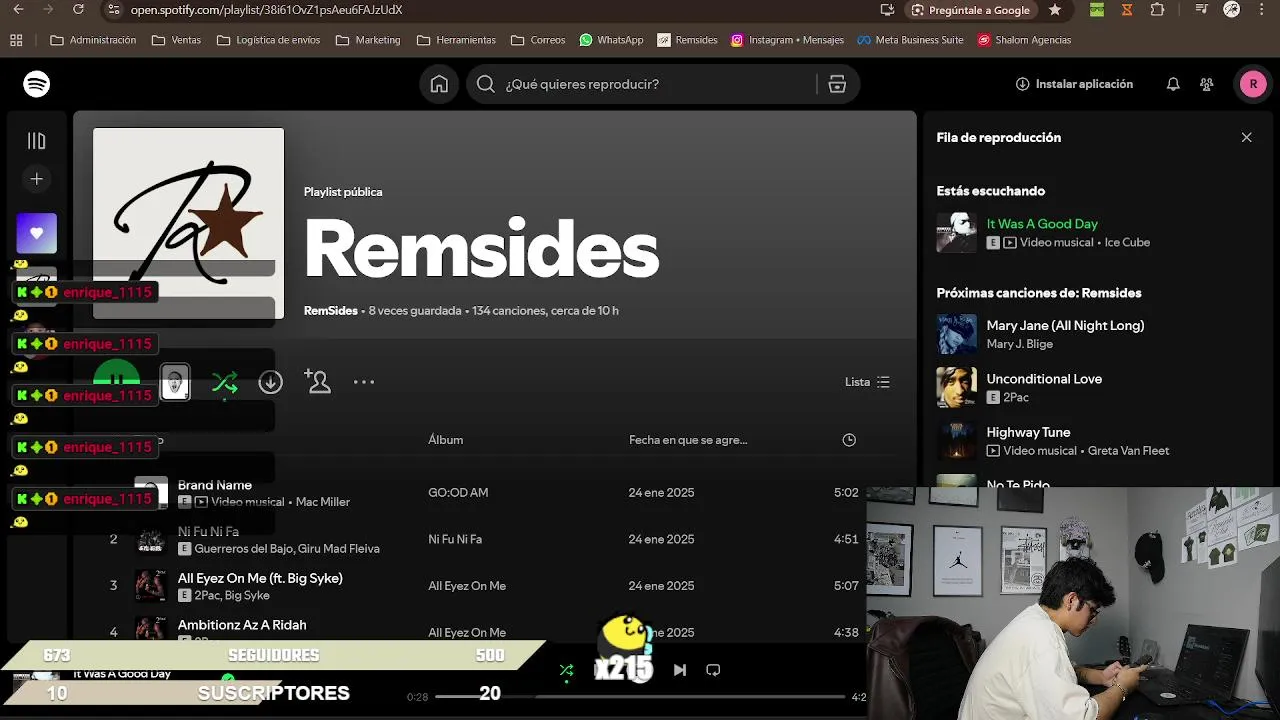Open 'Logística de envíos' bookmark folder
The width and height of the screenshot is (1280, 720).
[268, 40]
